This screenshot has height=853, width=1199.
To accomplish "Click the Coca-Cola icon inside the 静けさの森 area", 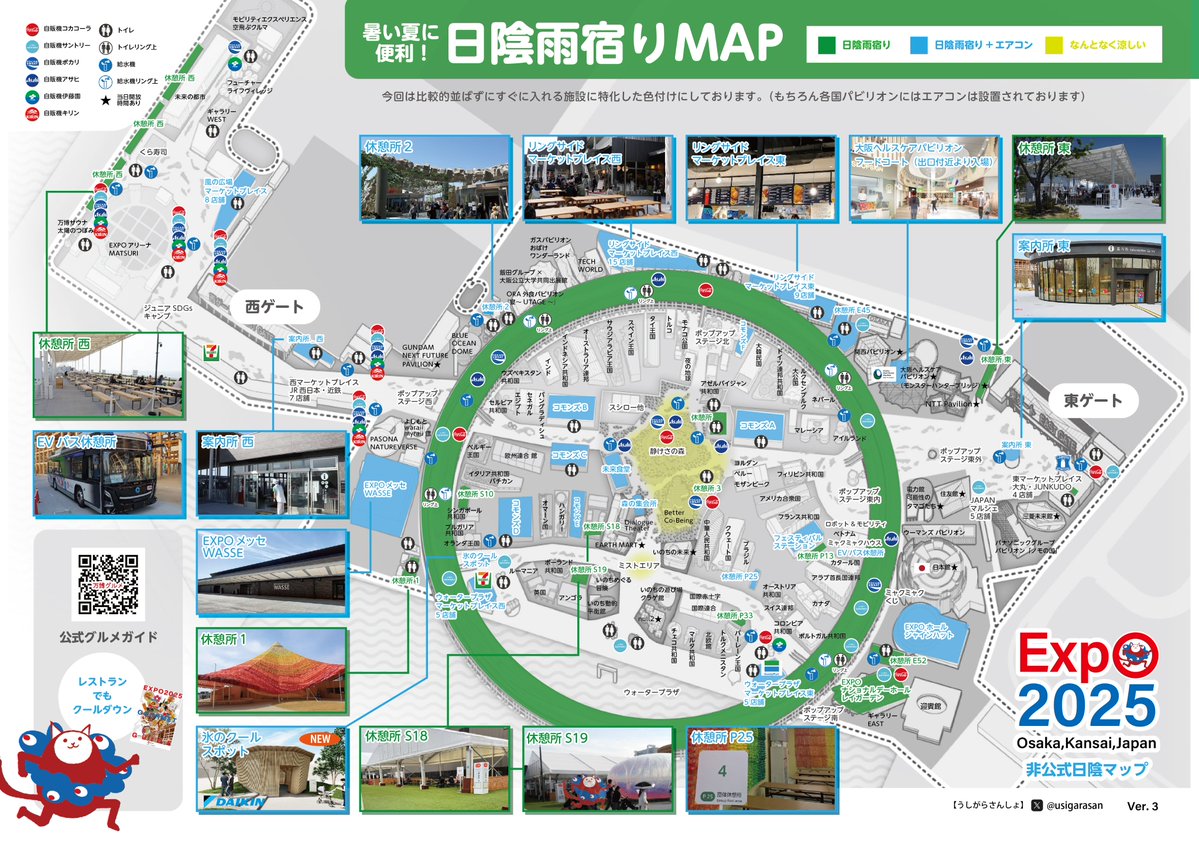I will [x=666, y=436].
